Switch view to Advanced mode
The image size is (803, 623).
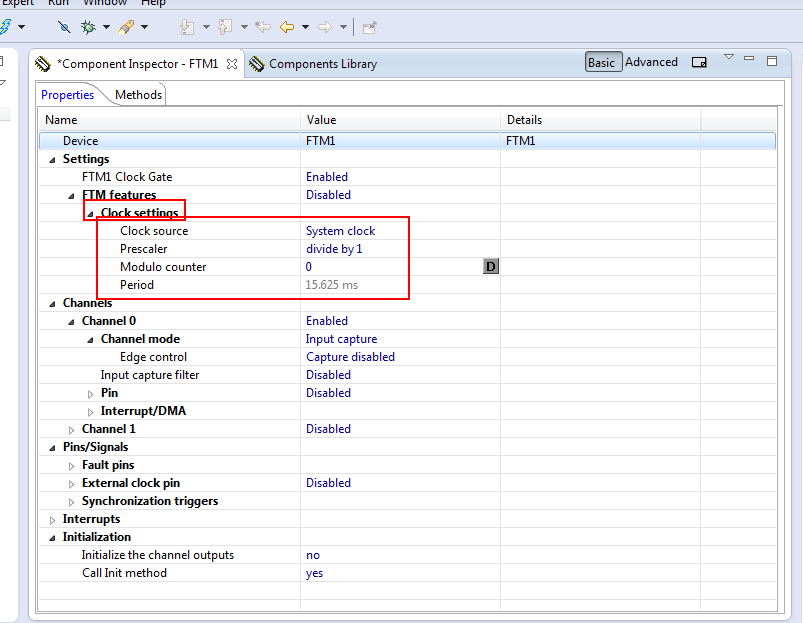click(x=651, y=62)
